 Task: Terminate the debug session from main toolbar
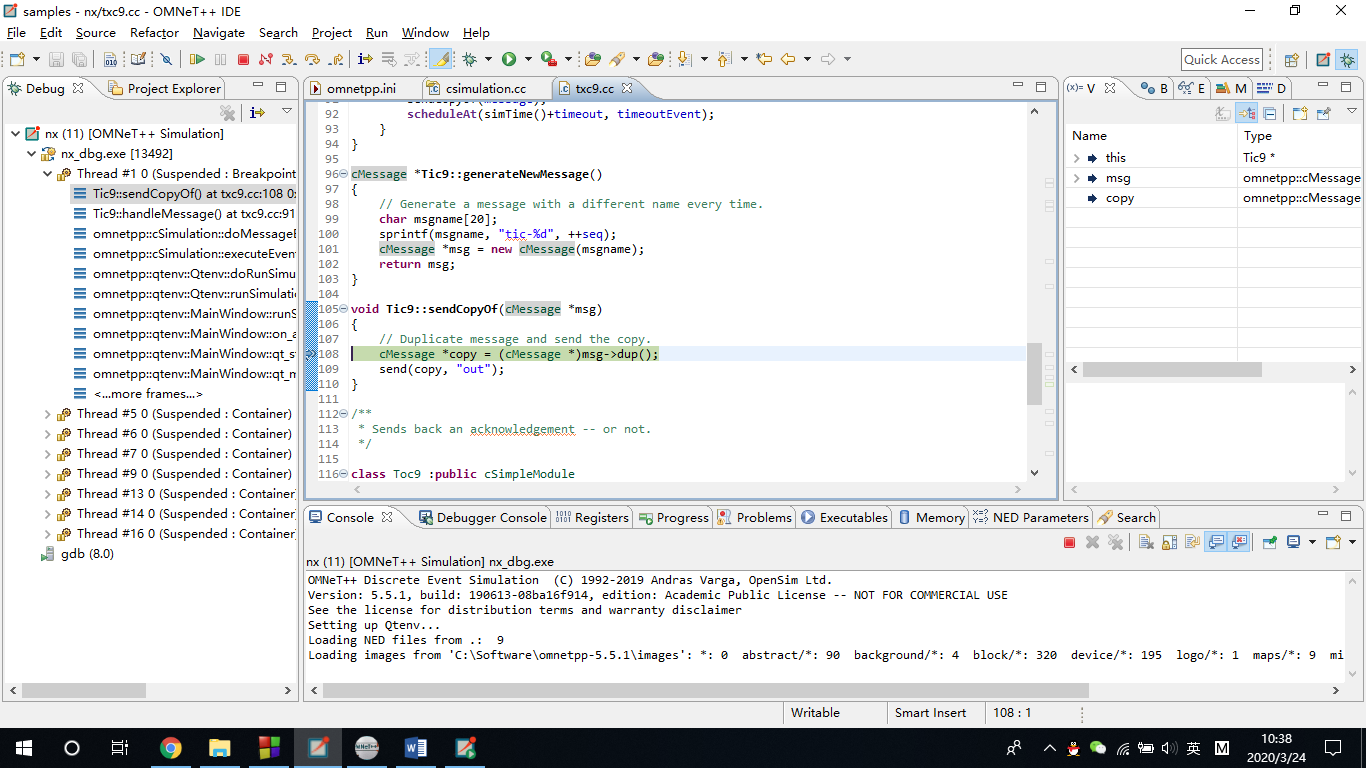tap(243, 60)
